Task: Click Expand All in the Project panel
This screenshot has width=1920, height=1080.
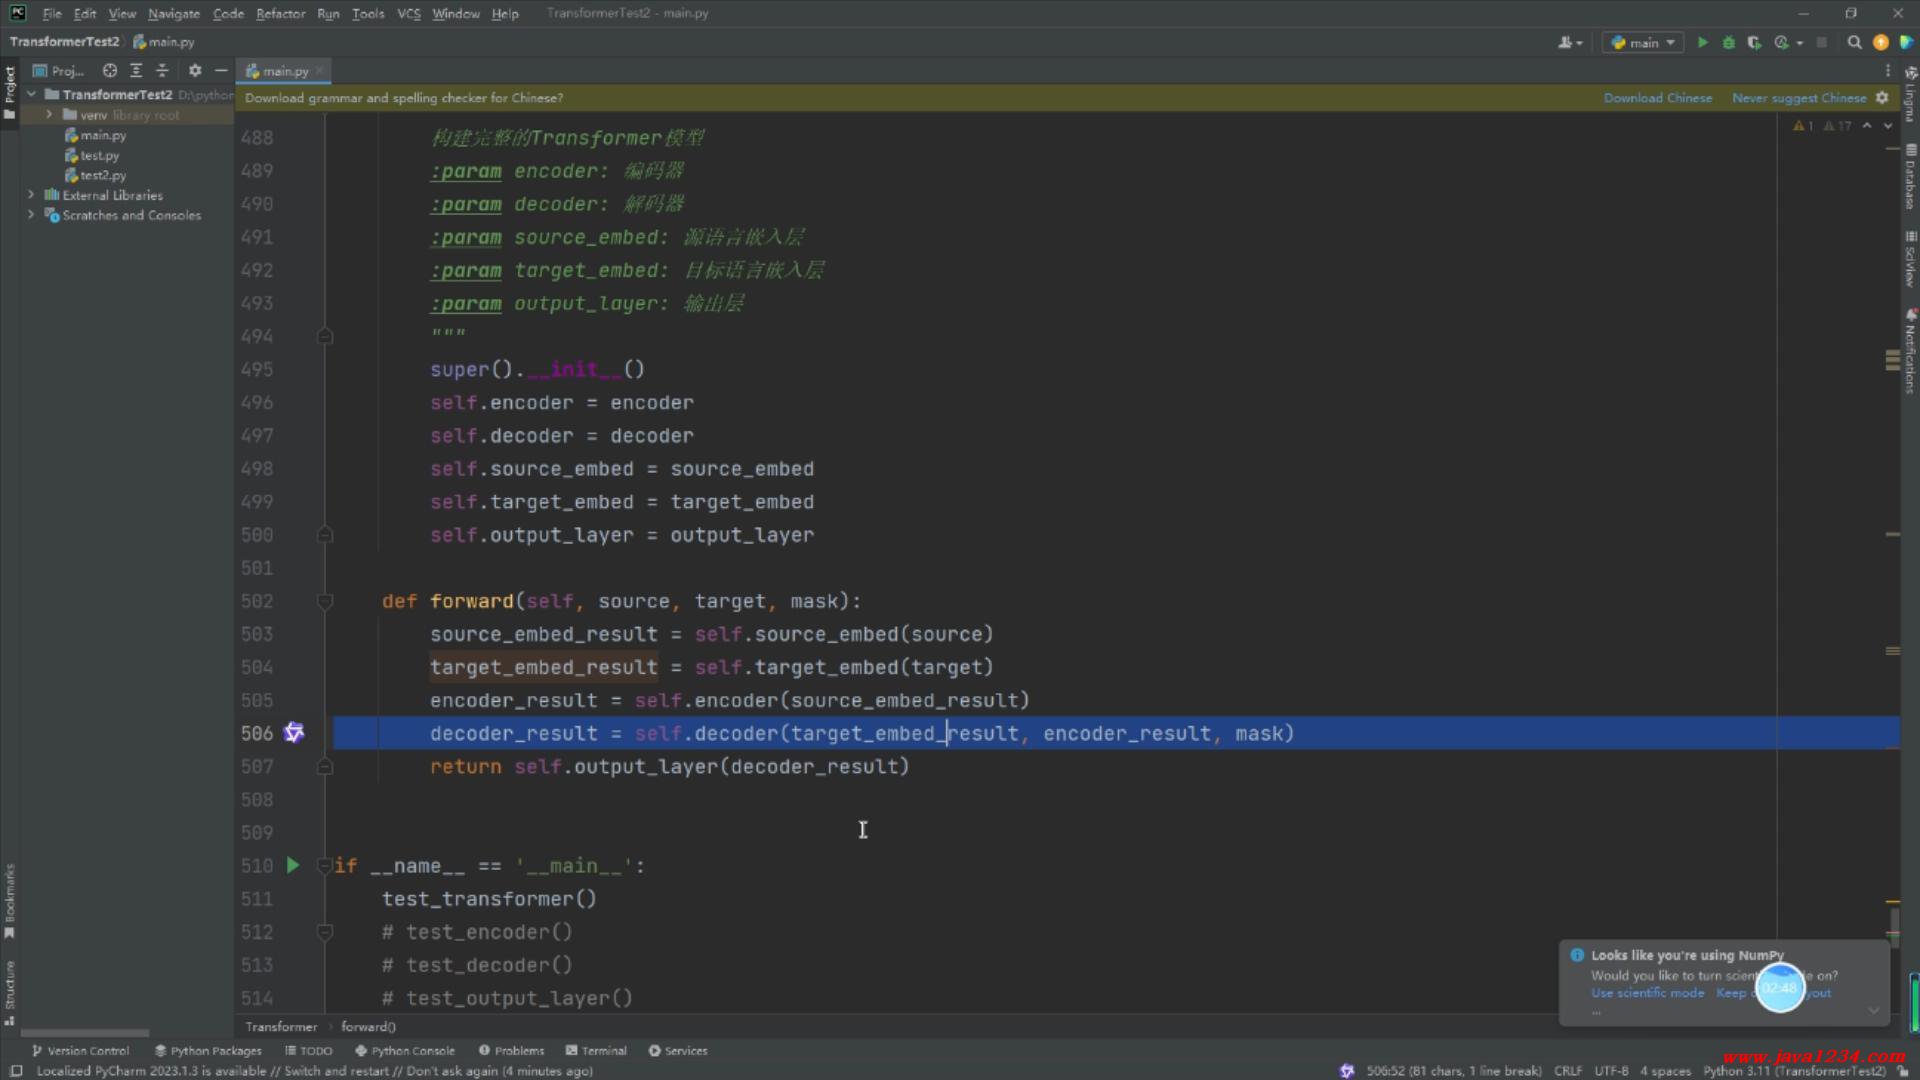Action: (136, 71)
